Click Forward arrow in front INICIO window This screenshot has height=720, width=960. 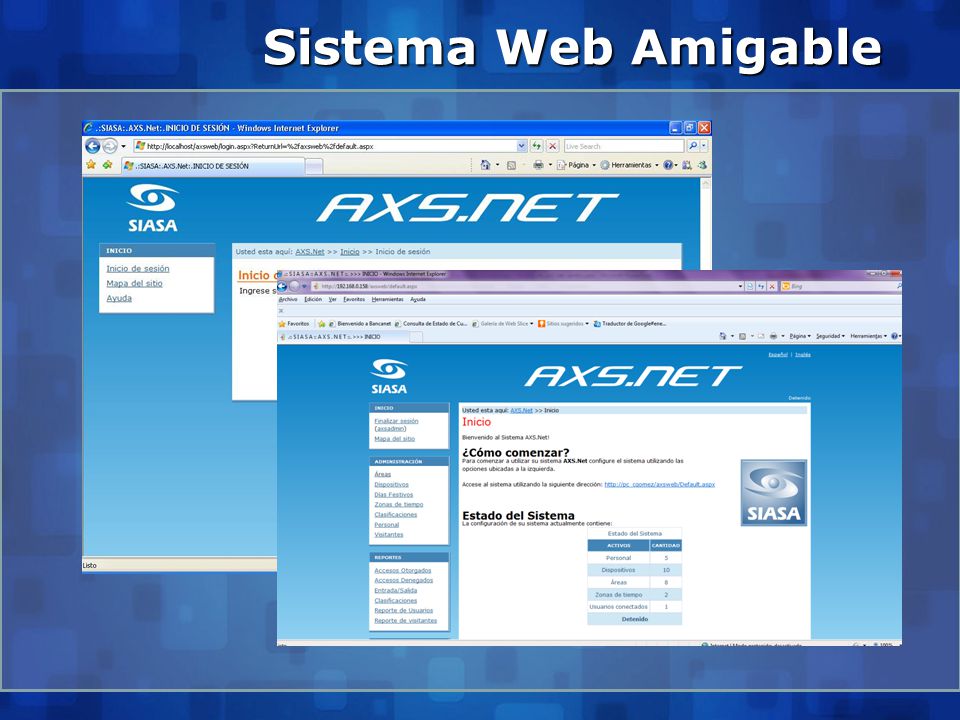click(x=294, y=286)
